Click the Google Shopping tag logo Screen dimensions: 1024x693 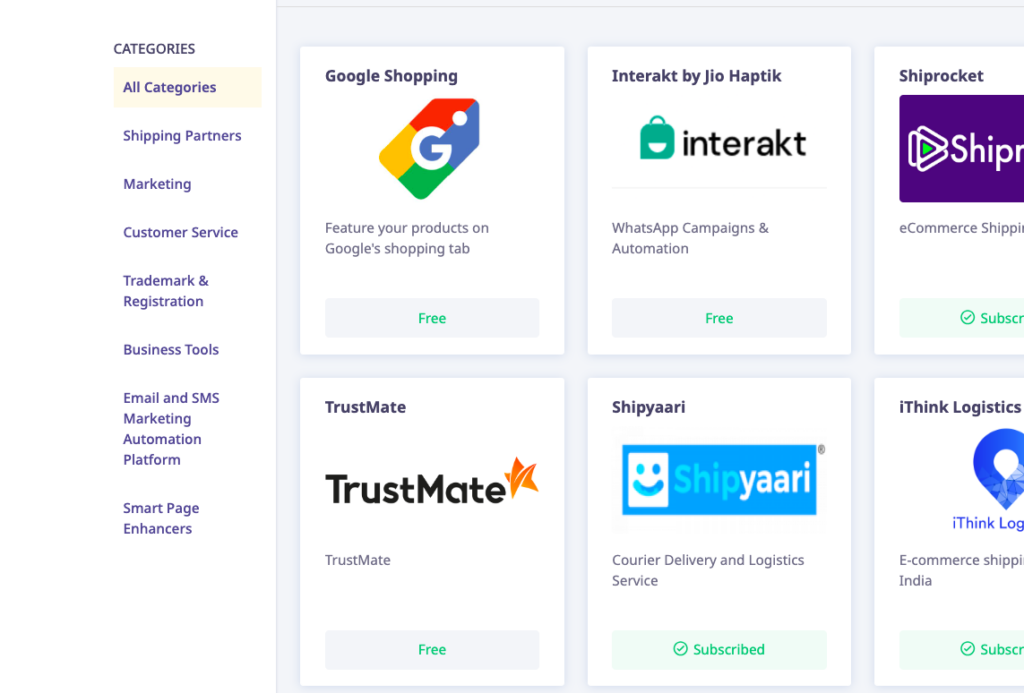pyautogui.click(x=430, y=148)
